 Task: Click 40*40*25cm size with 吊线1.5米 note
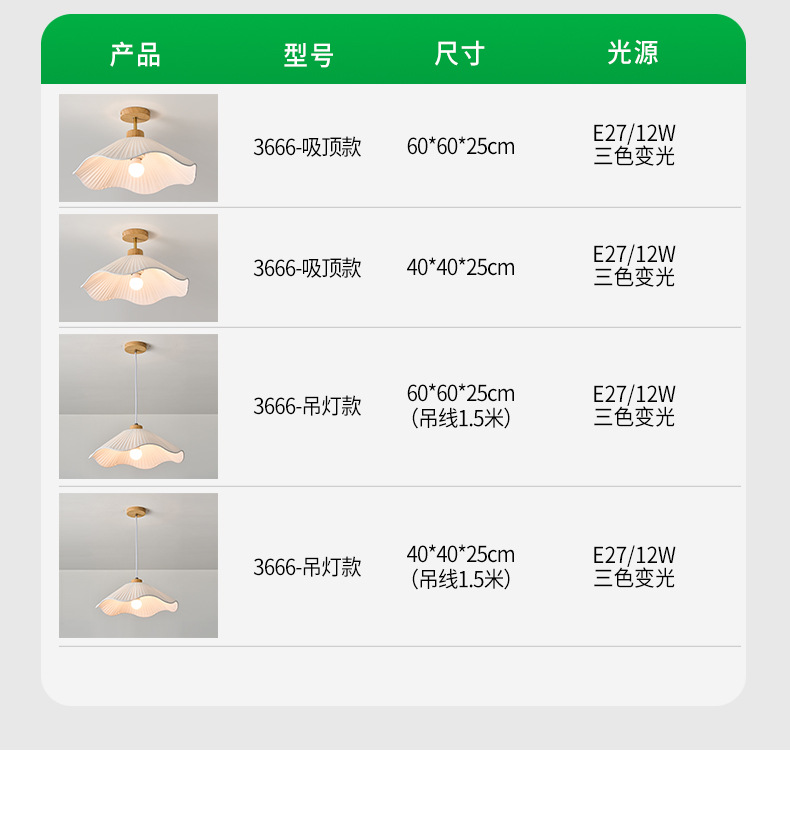coord(461,567)
